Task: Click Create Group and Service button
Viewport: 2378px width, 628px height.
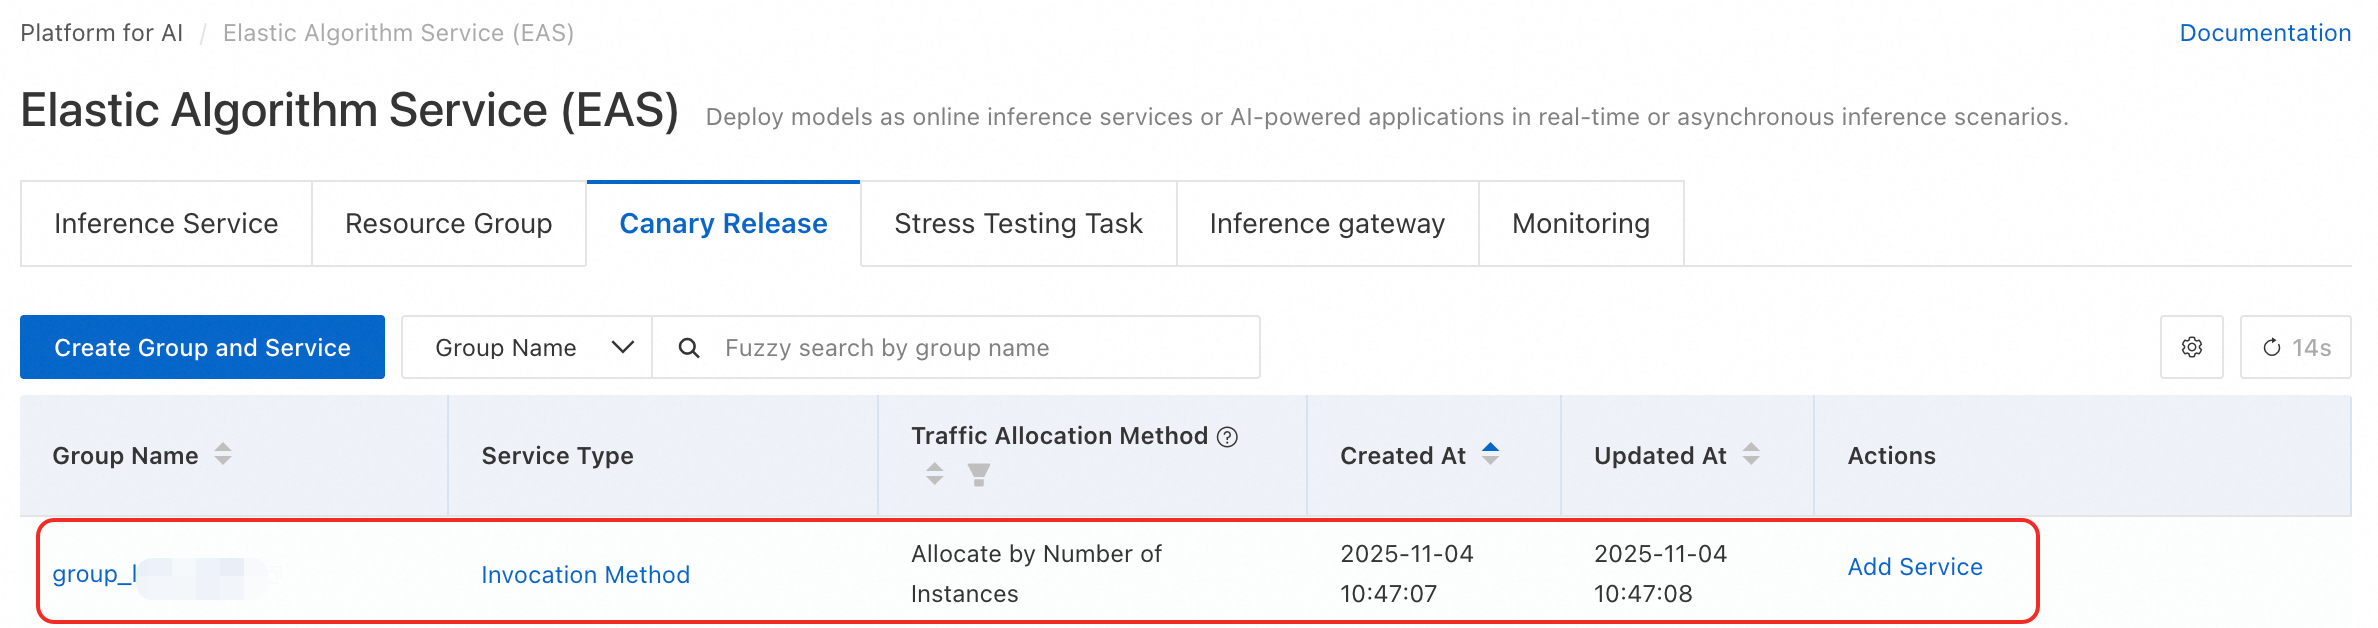Action: tap(202, 347)
